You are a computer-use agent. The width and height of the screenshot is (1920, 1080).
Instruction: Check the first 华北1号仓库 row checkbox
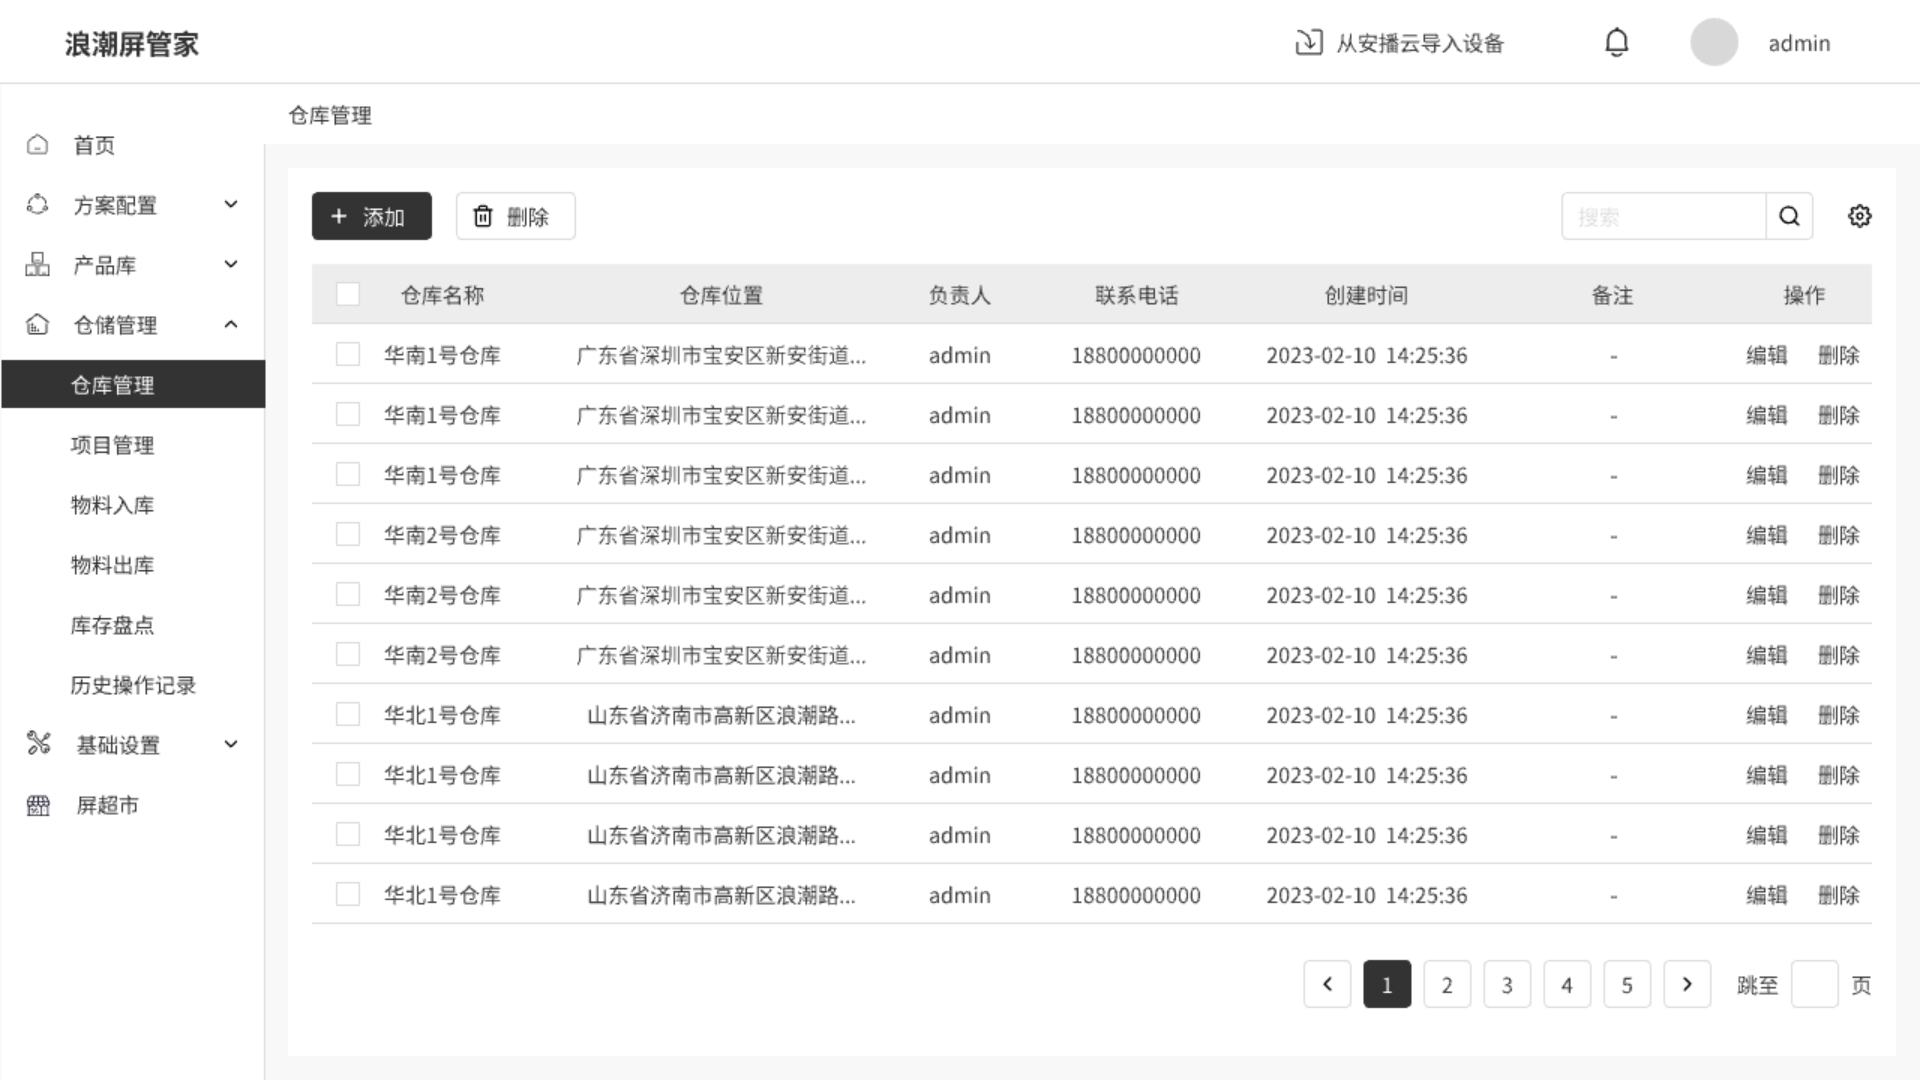[x=348, y=714]
